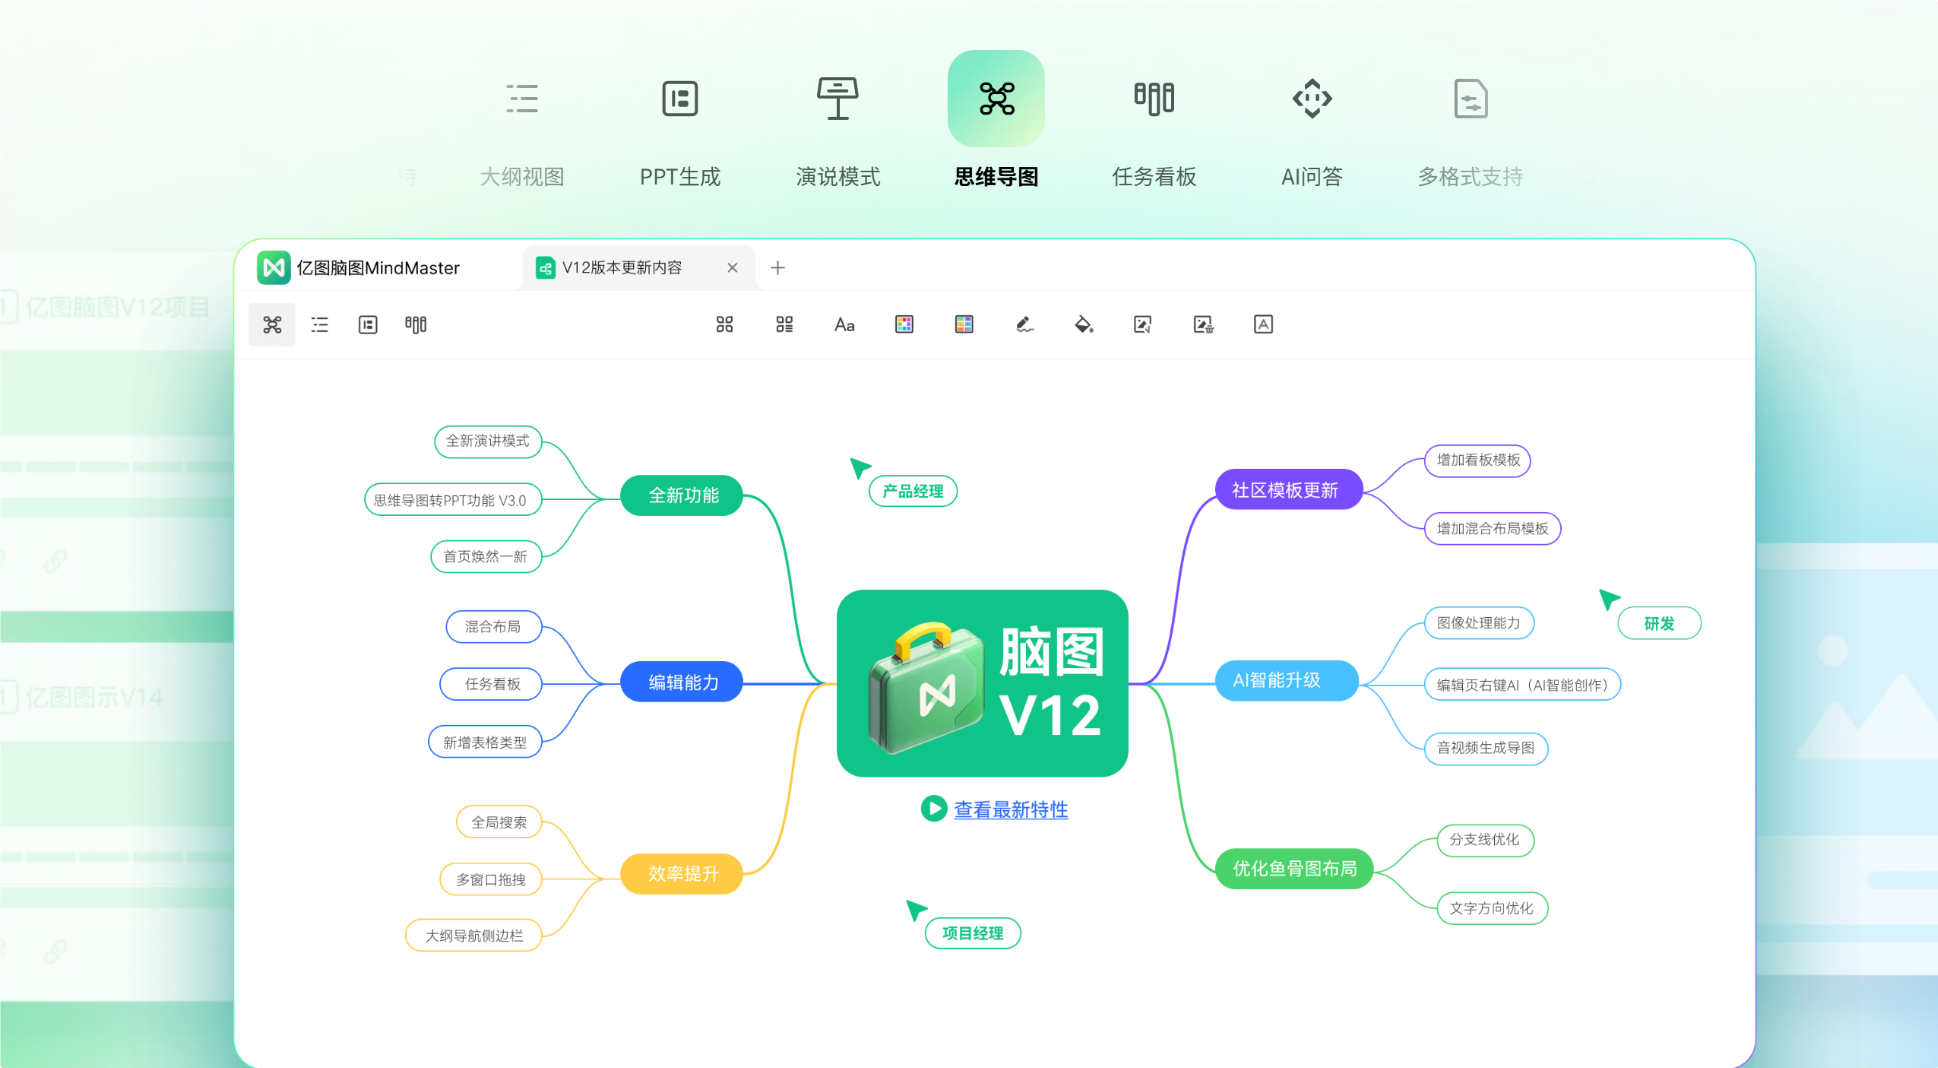This screenshot has width=1938, height=1068.
Task: Click the 全新演讲模式 subtopic
Action: [488, 441]
